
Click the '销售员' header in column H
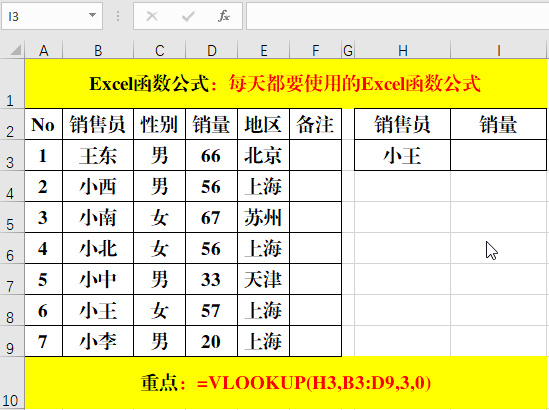tap(403, 124)
